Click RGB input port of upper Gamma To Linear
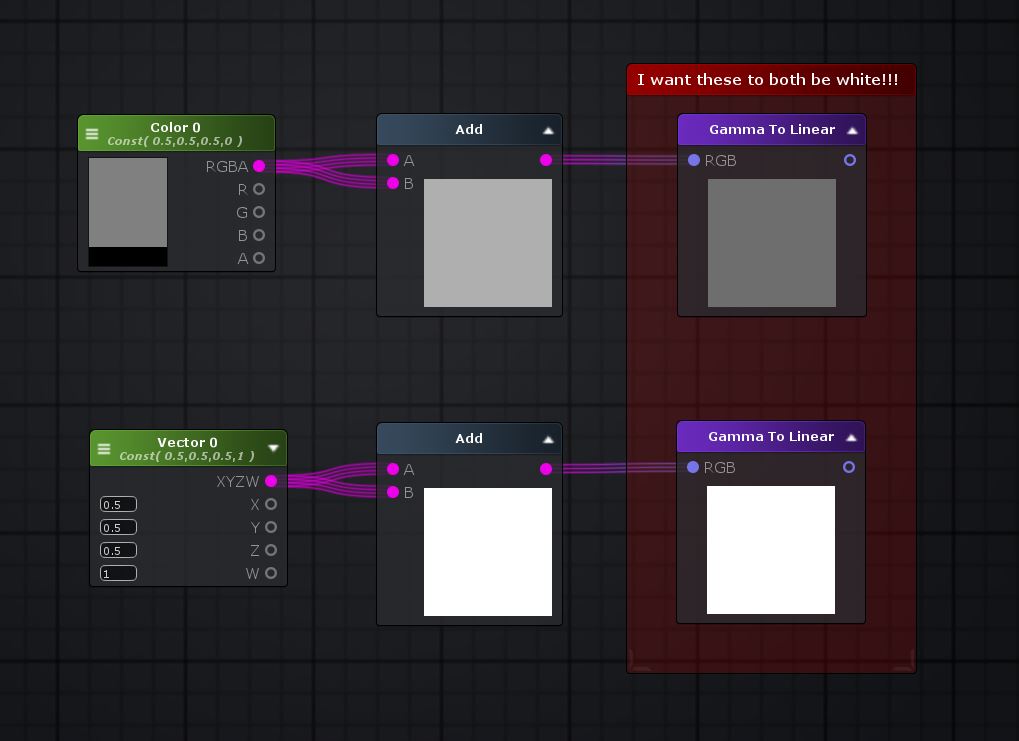Viewport: 1019px width, 741px height. pyautogui.click(x=693, y=160)
